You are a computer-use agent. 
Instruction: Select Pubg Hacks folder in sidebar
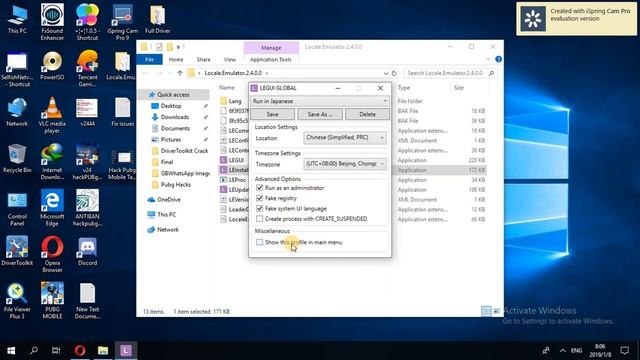(x=176, y=184)
